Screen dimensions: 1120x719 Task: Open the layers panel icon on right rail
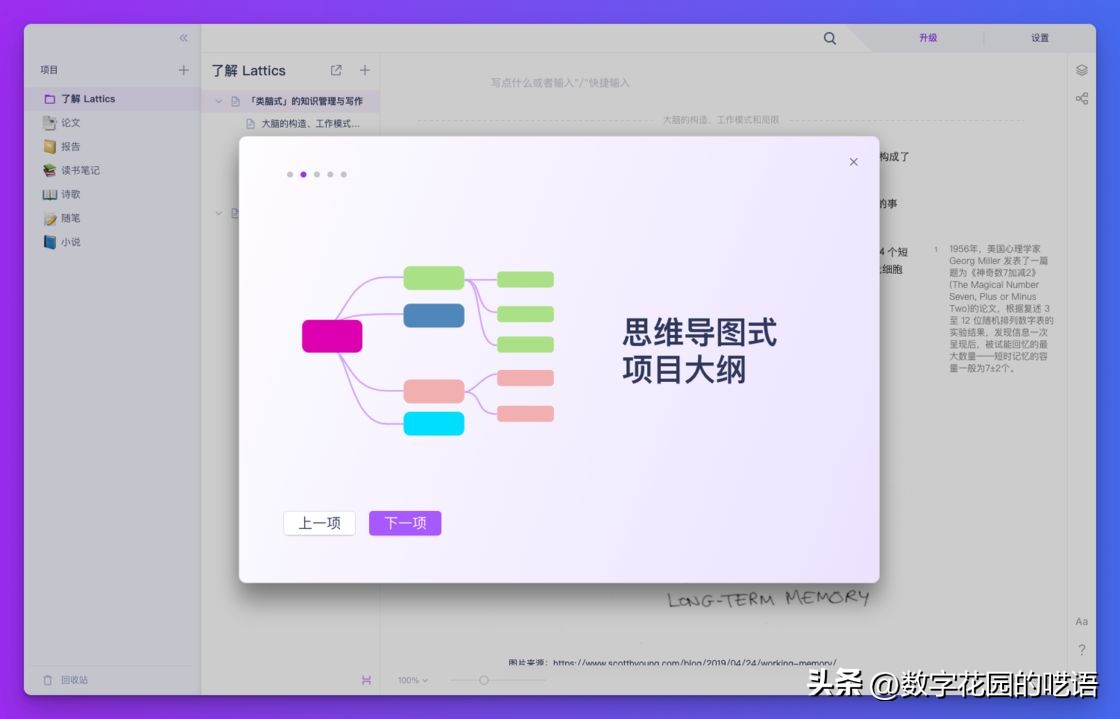click(x=1081, y=70)
